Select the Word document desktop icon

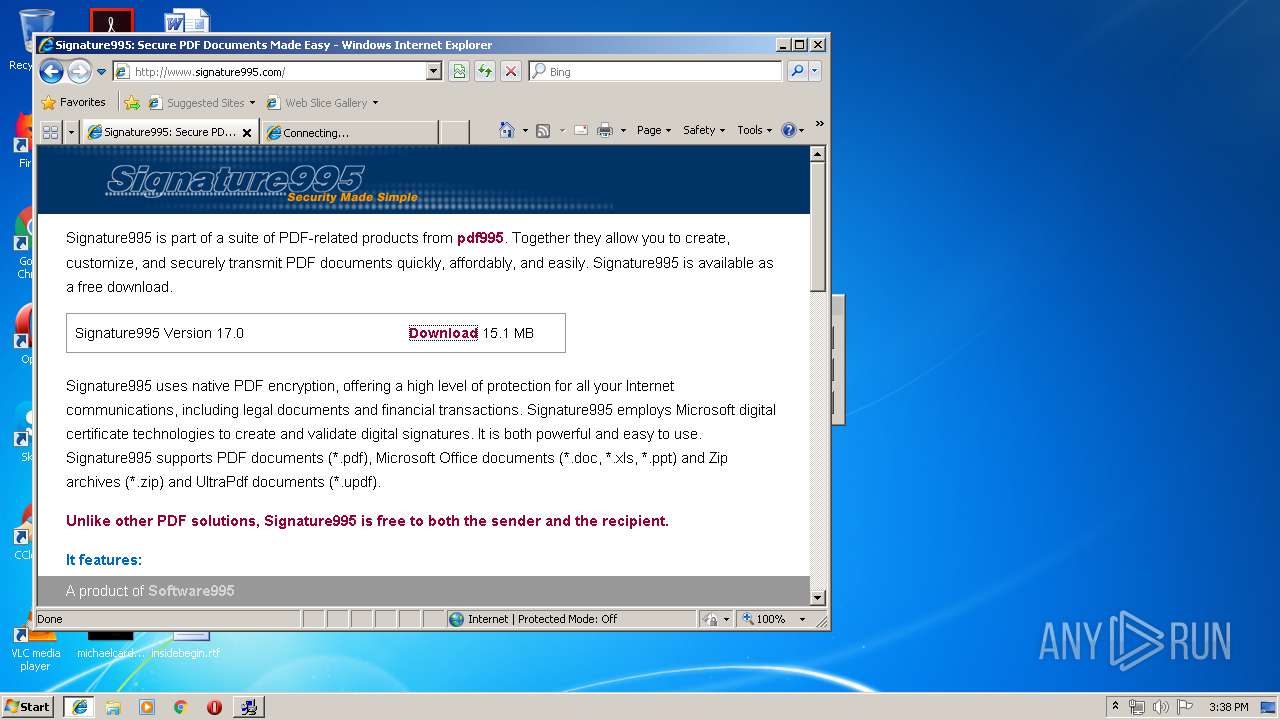coord(187,22)
